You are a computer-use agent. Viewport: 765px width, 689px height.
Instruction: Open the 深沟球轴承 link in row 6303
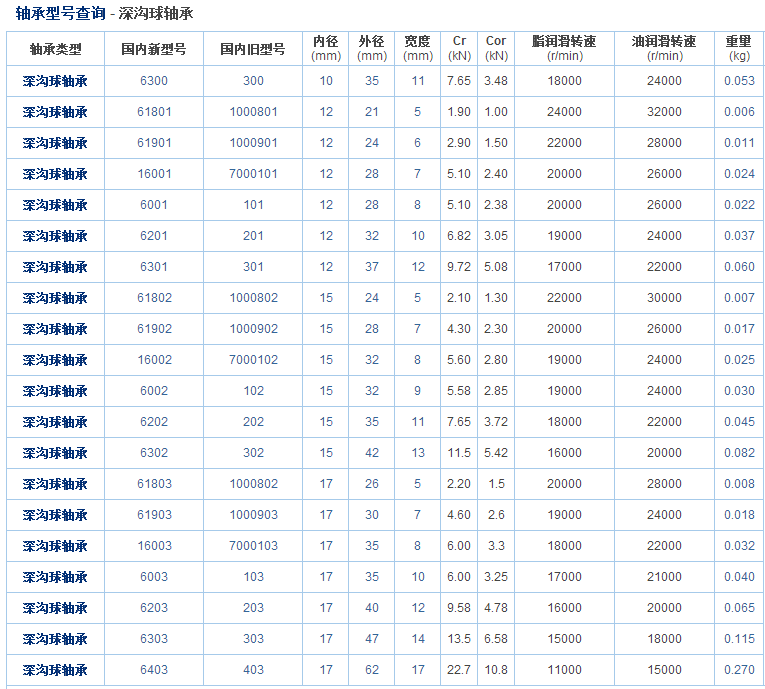[55, 639]
